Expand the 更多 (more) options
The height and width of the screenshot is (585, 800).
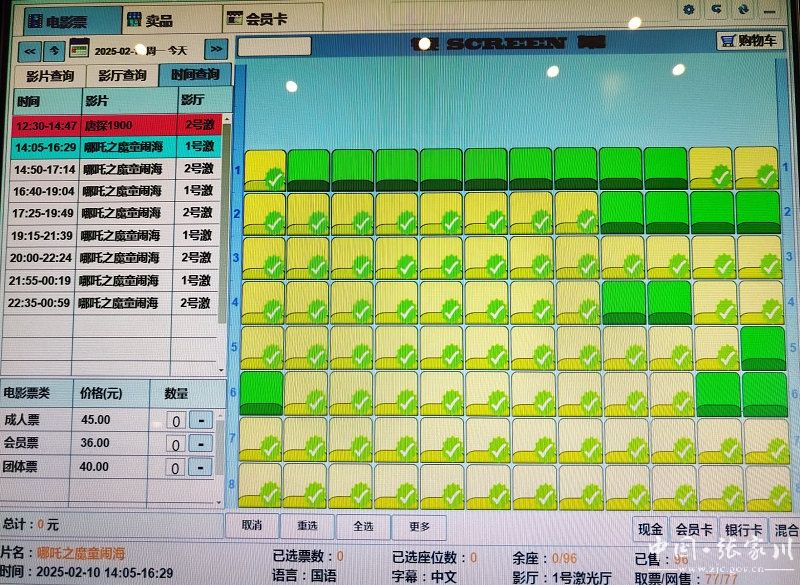[x=420, y=526]
